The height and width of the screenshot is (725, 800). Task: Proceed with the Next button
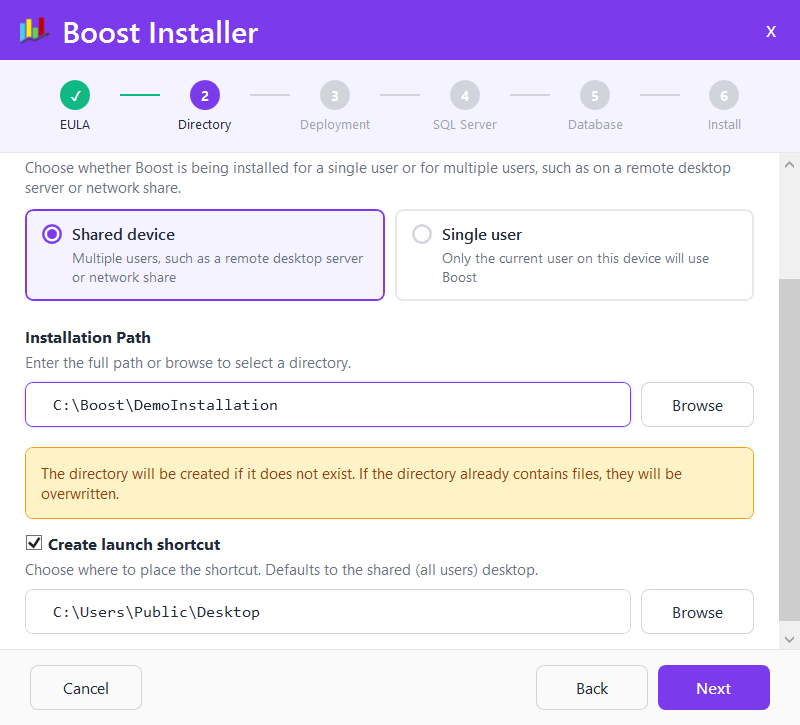click(x=713, y=688)
